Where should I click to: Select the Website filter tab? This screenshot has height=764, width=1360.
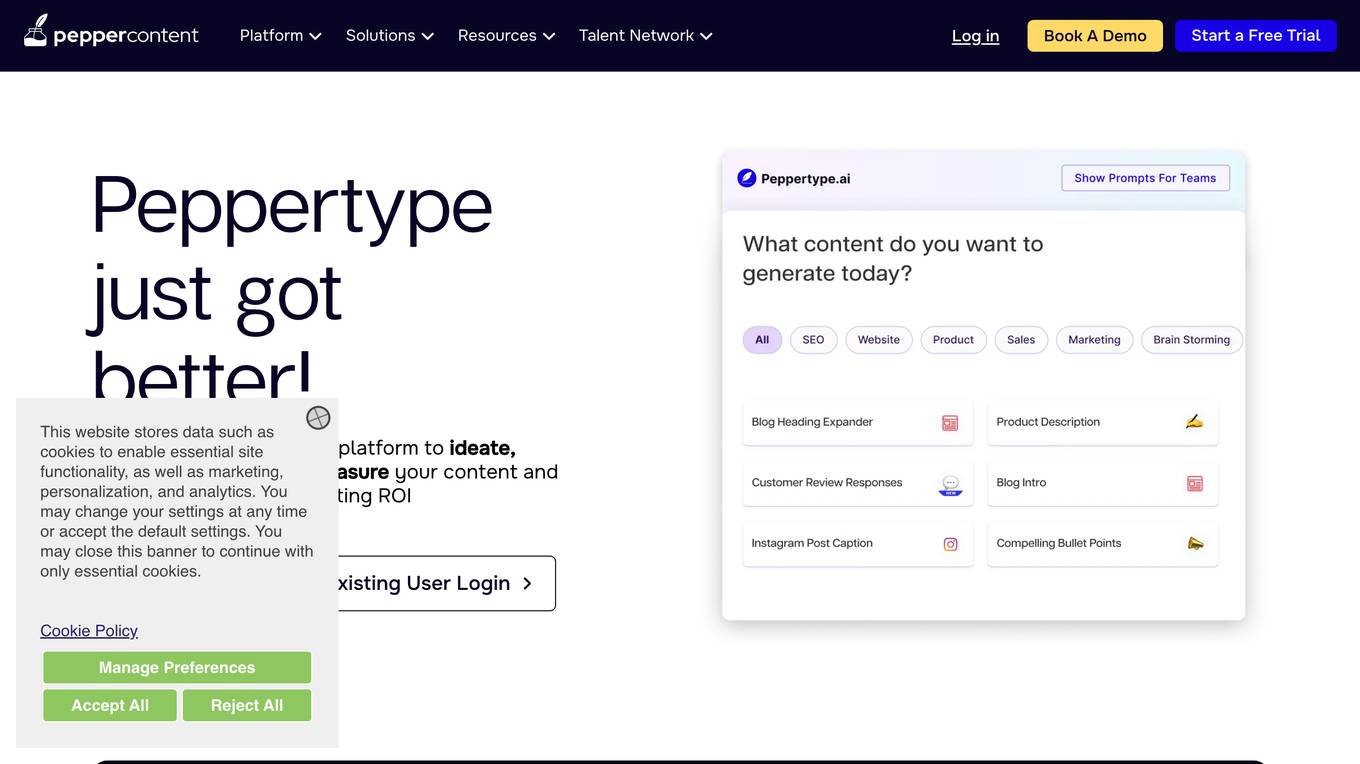point(879,340)
